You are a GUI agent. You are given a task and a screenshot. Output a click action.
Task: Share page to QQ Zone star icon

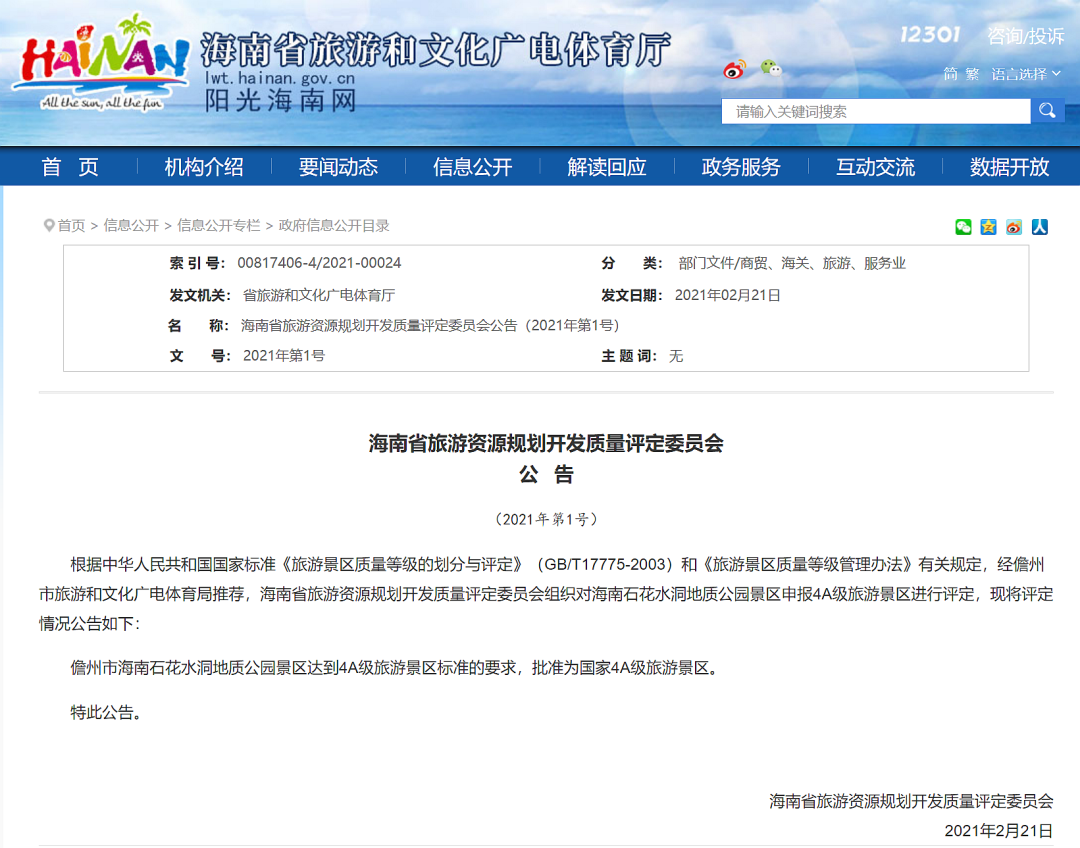pos(988,227)
